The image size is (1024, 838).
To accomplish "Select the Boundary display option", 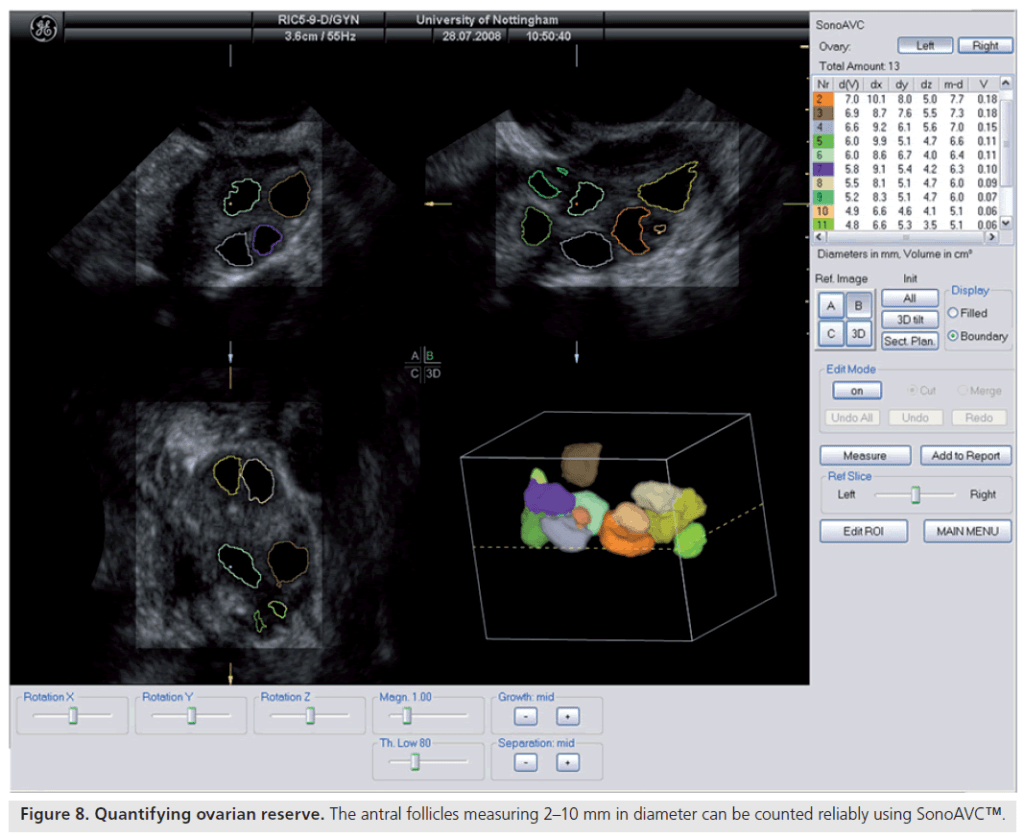I will [x=953, y=336].
